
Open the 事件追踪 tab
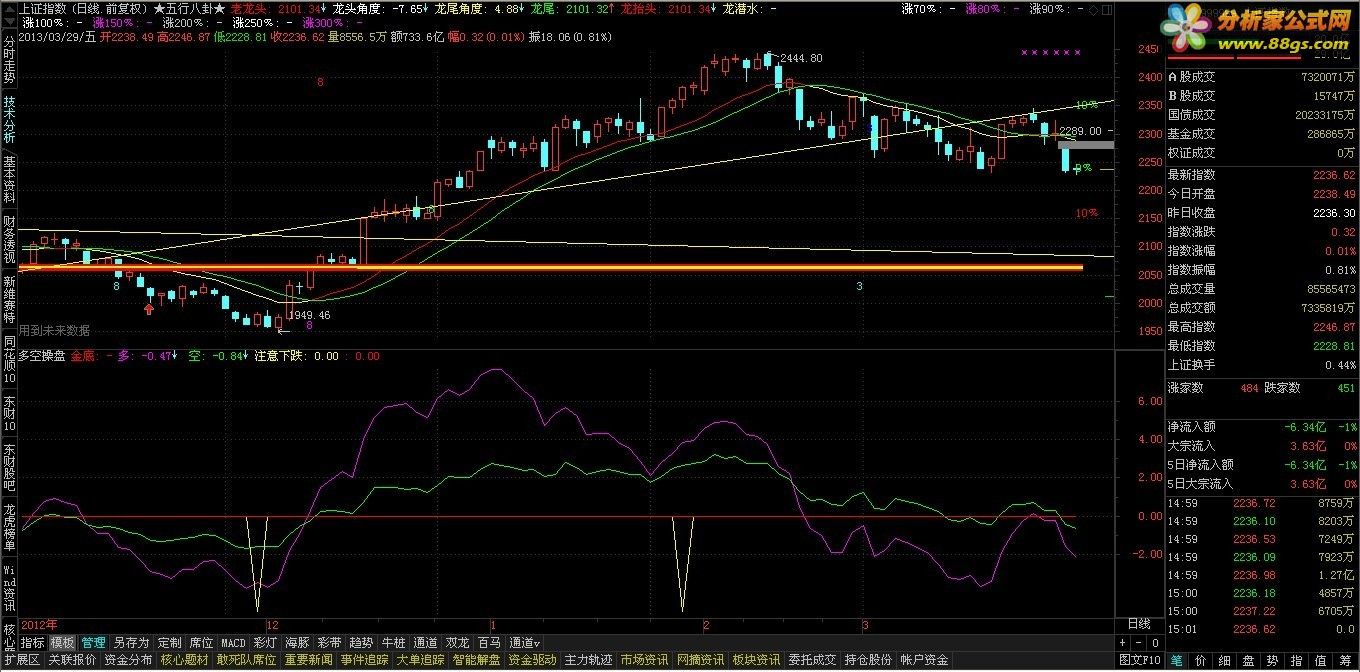tap(365, 660)
